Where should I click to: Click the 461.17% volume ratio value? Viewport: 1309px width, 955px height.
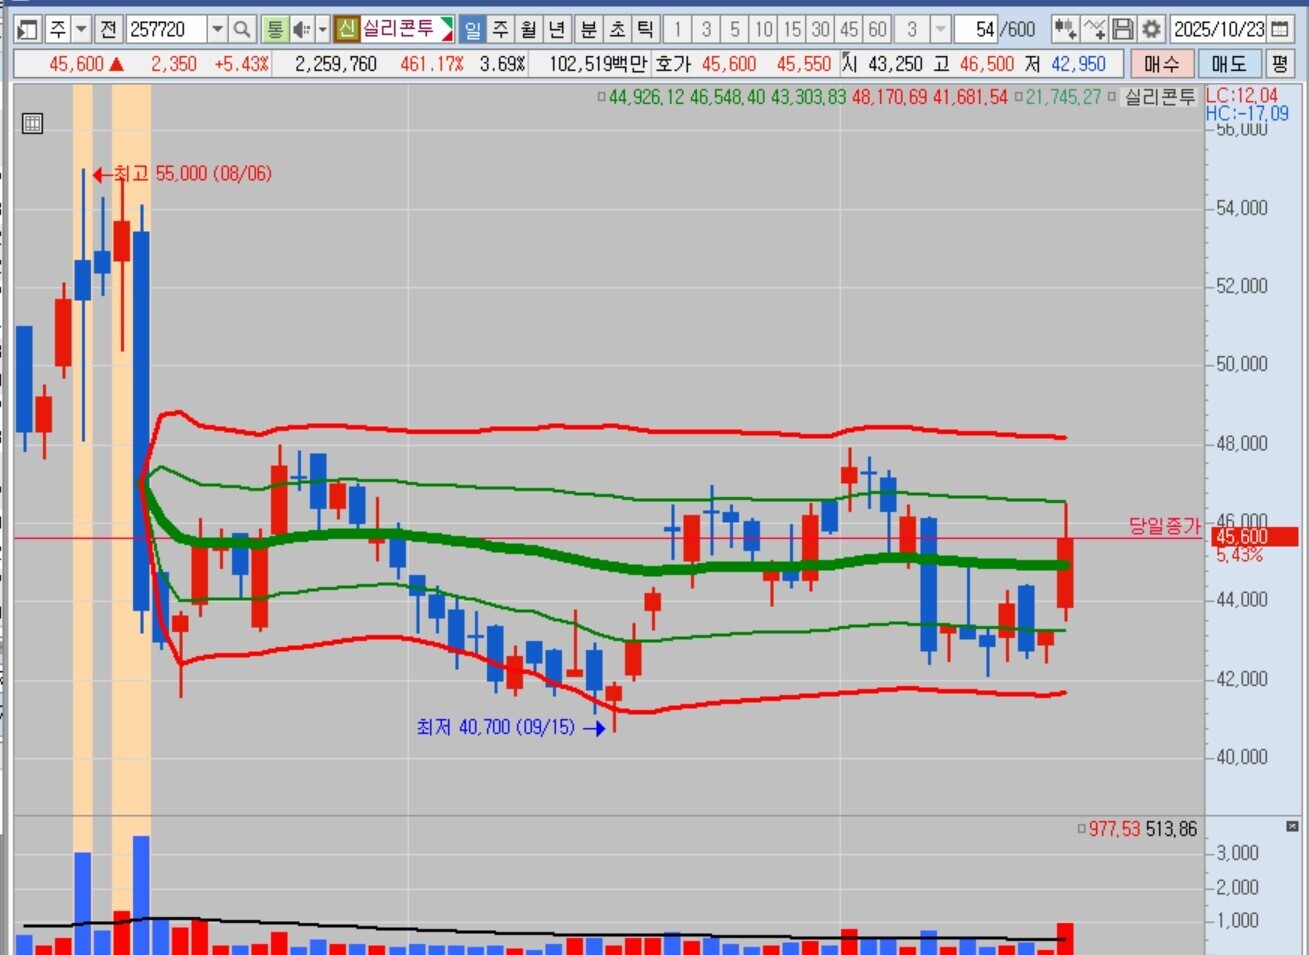[x=432, y=64]
